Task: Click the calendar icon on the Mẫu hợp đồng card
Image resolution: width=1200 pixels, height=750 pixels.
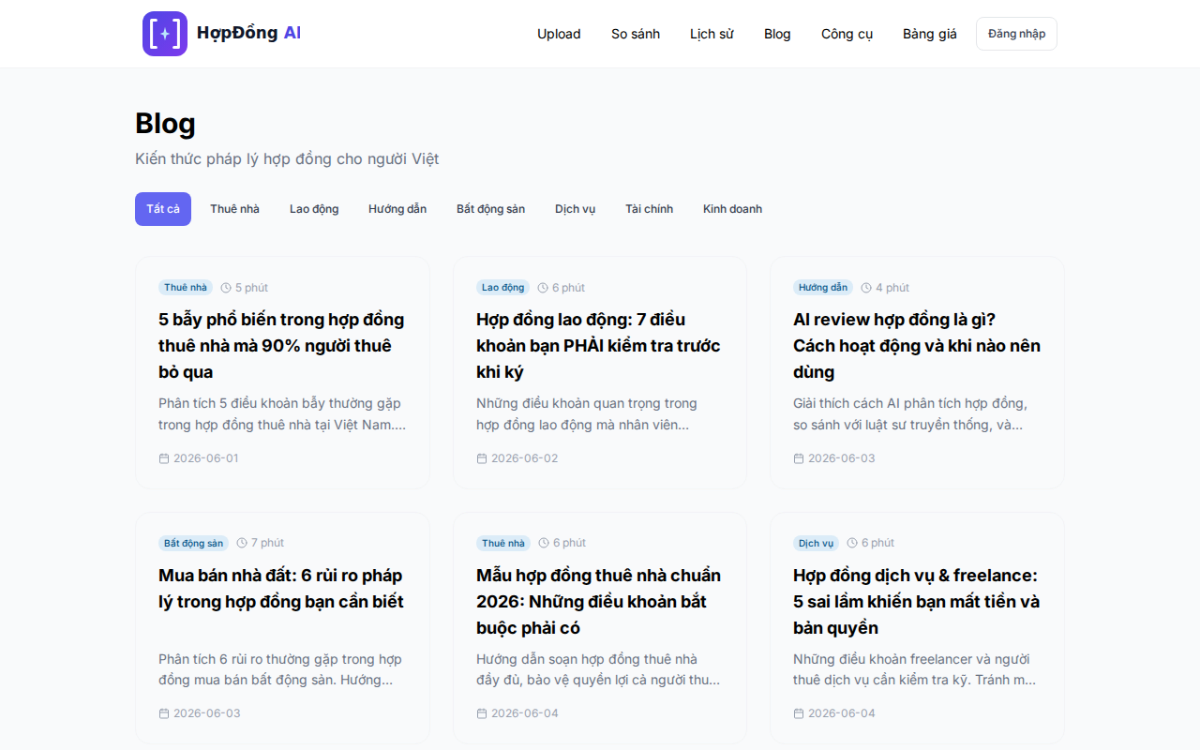Action: tap(481, 714)
